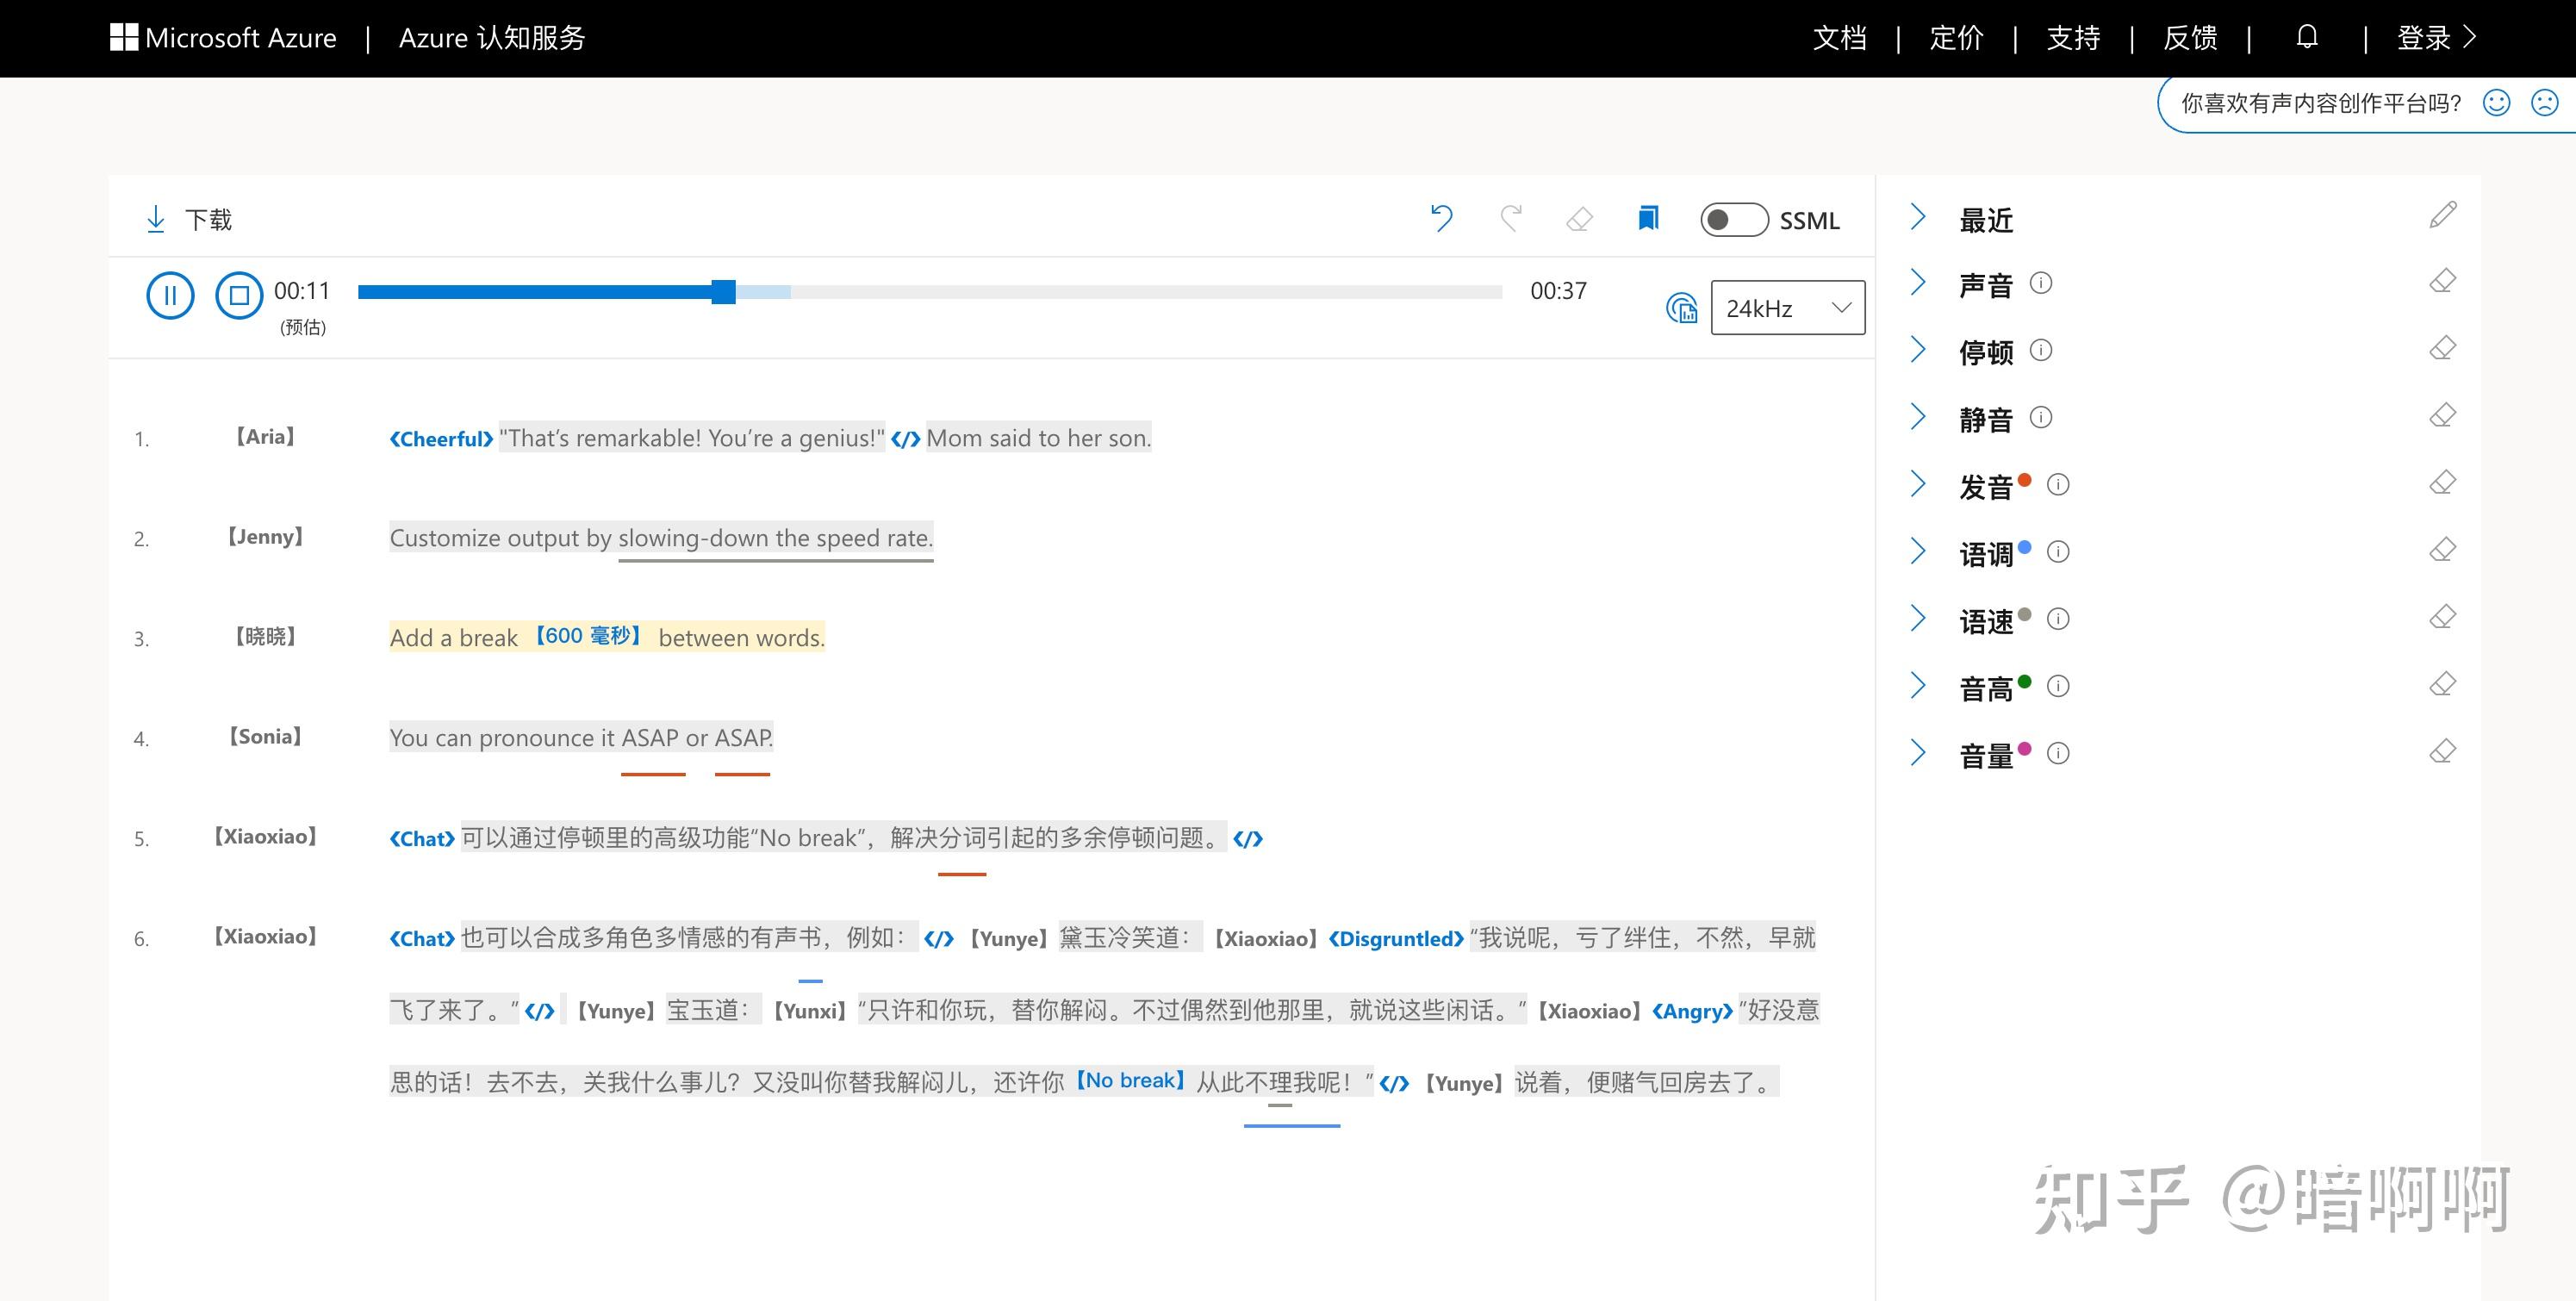Pause audio playback
The image size is (2576, 1301).
pos(170,295)
